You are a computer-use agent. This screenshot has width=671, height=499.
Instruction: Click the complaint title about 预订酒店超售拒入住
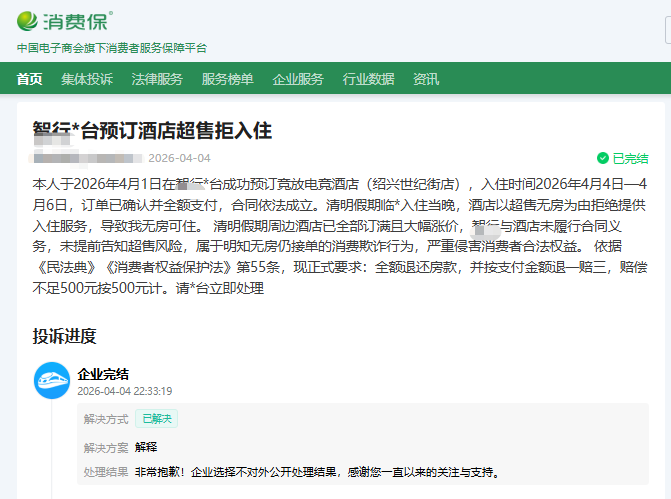[x=152, y=131]
